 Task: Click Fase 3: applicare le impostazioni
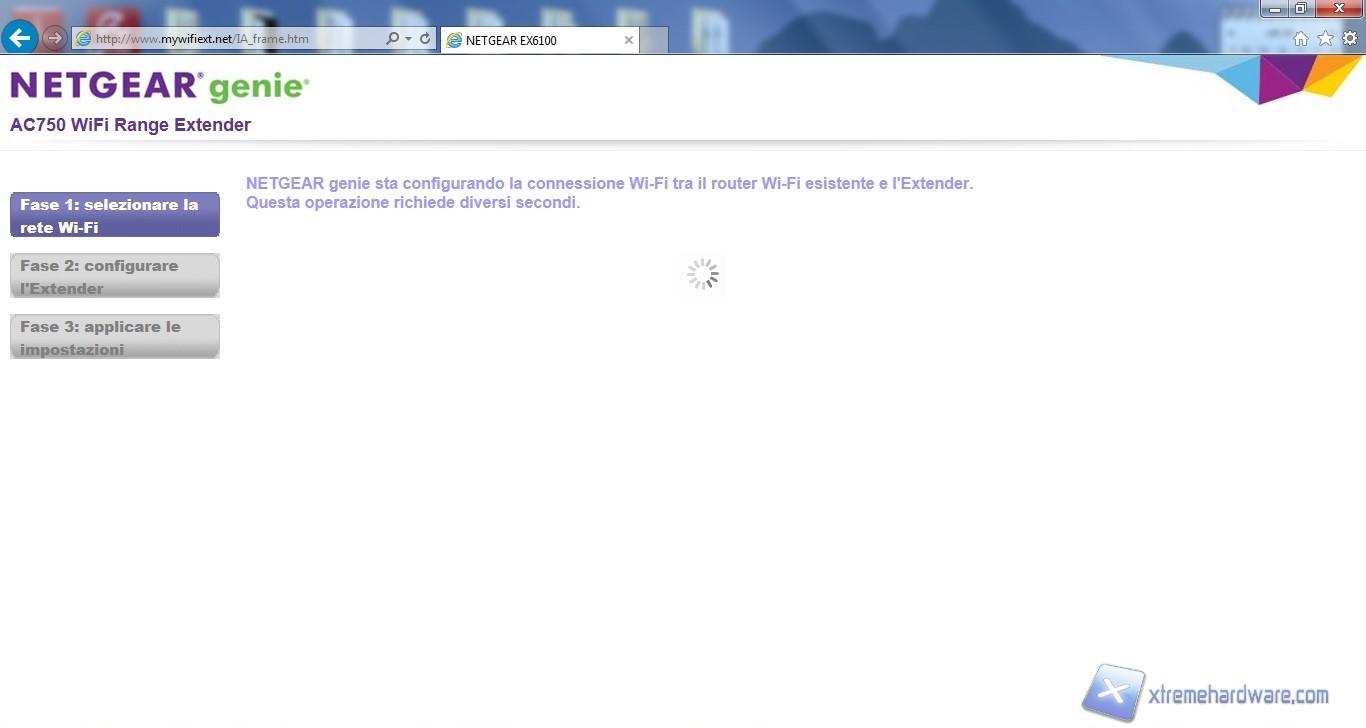(115, 337)
